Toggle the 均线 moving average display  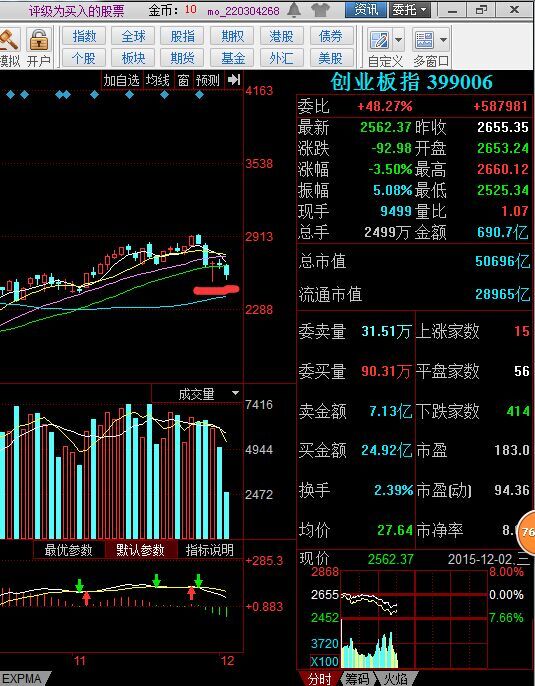click(157, 80)
